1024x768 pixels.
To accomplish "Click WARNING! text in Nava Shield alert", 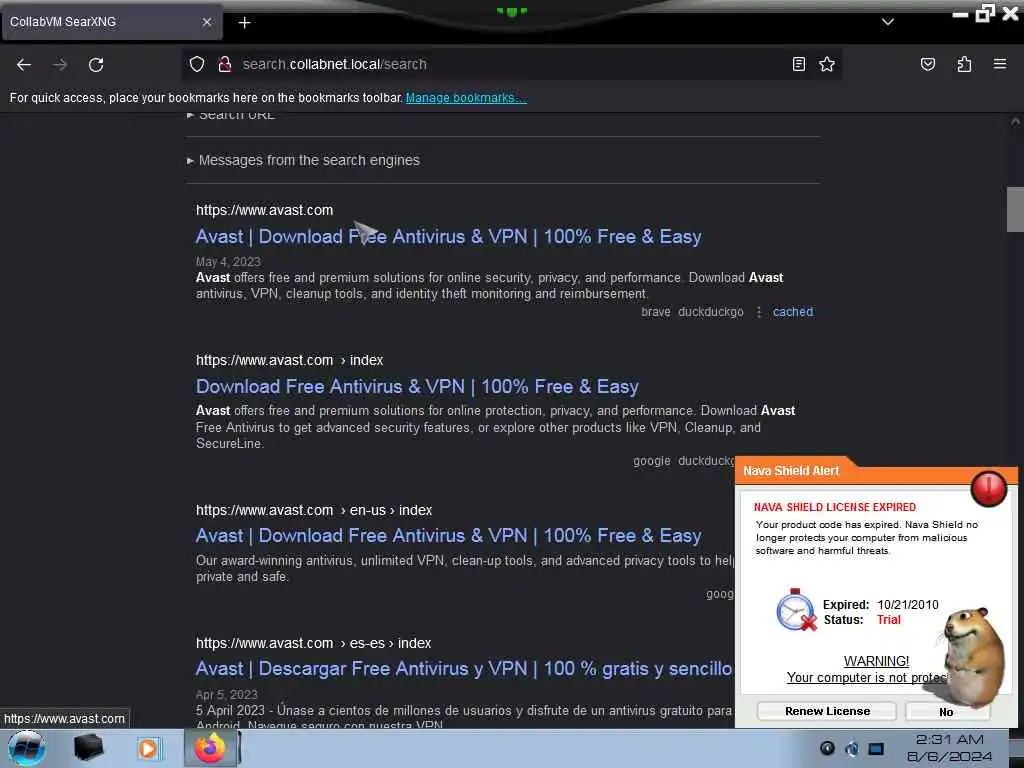I will click(x=876, y=661).
